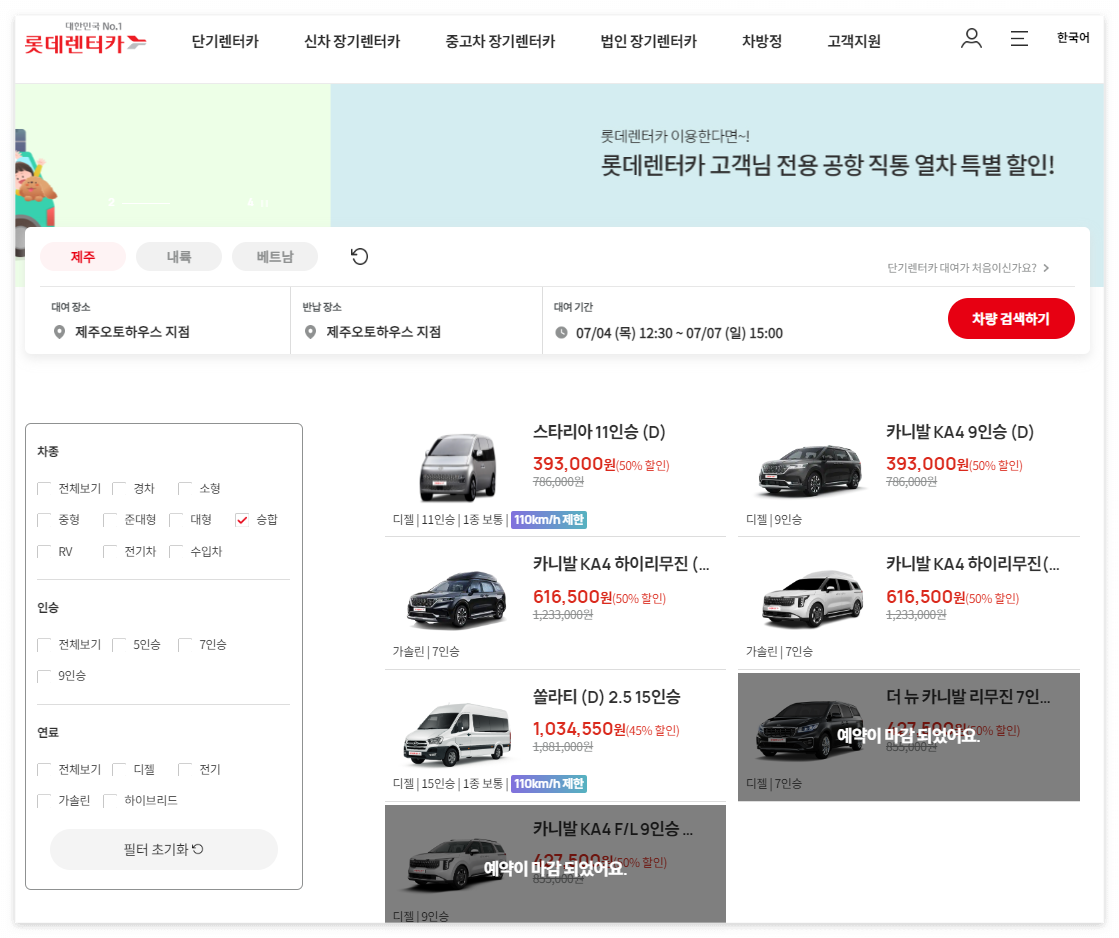Click the sold-out 더 뉴 카니발 리무진 card
This screenshot has width=1119, height=938.
tap(908, 737)
